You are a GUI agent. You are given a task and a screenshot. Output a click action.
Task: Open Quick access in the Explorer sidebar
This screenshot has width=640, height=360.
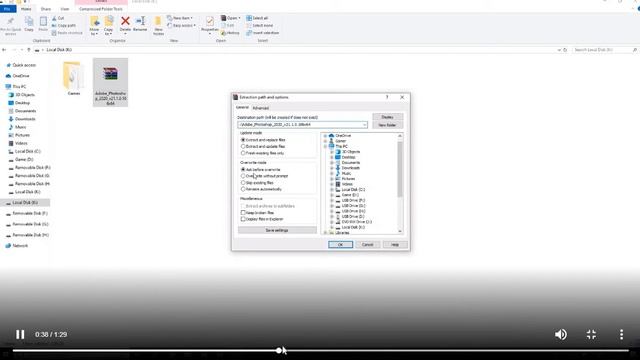(x=20, y=65)
